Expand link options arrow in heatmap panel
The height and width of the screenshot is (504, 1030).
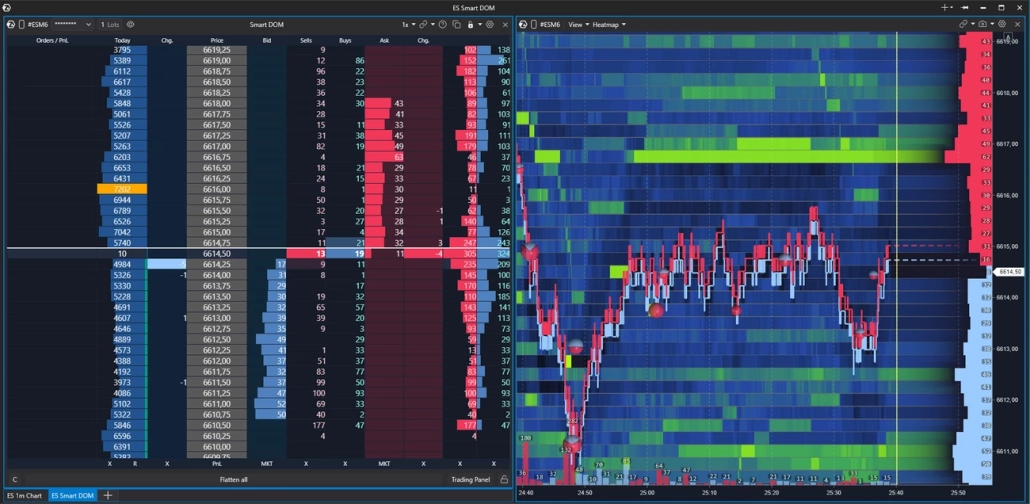coord(972,24)
